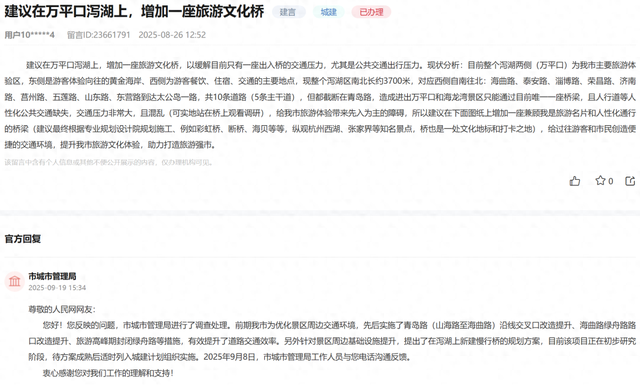This screenshot has width=640, height=388.
Task: Click the thumbs-up like icon
Action: (x=575, y=181)
